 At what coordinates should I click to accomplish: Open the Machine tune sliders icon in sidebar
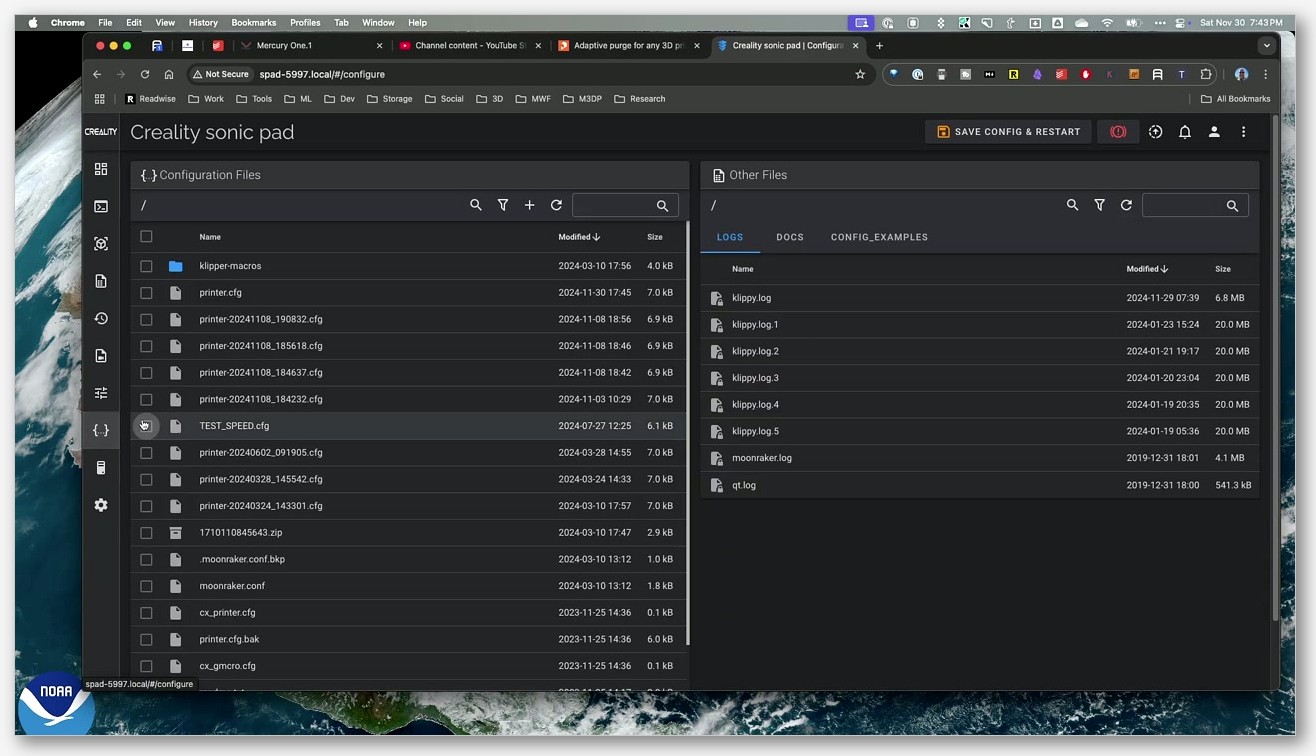(x=101, y=393)
